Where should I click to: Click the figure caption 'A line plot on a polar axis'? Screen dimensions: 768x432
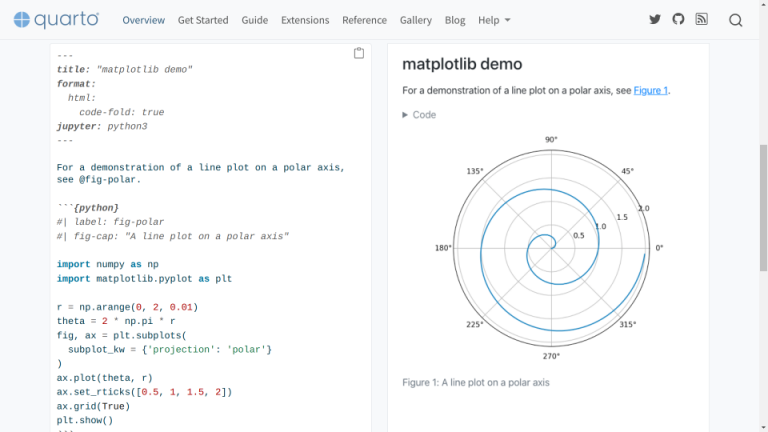click(476, 383)
